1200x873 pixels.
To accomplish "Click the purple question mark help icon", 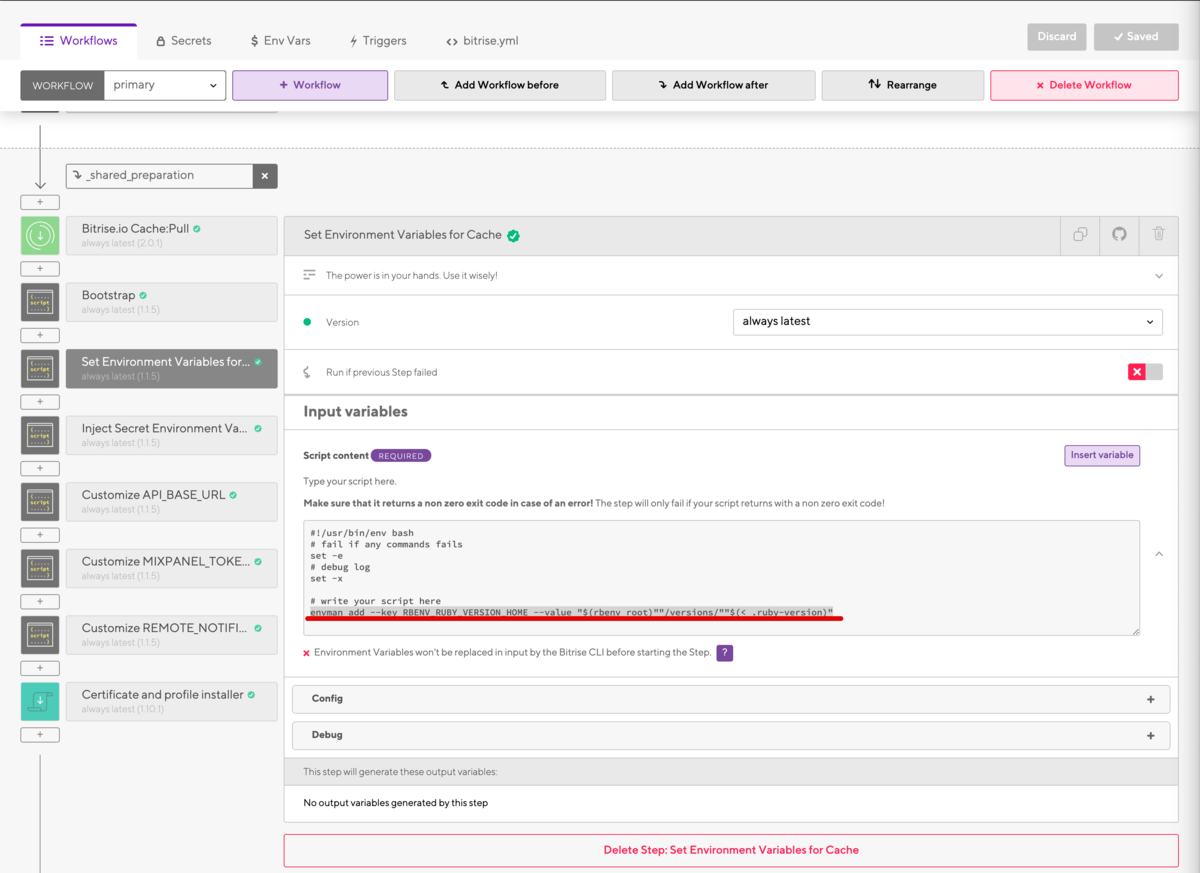I will click(x=725, y=653).
